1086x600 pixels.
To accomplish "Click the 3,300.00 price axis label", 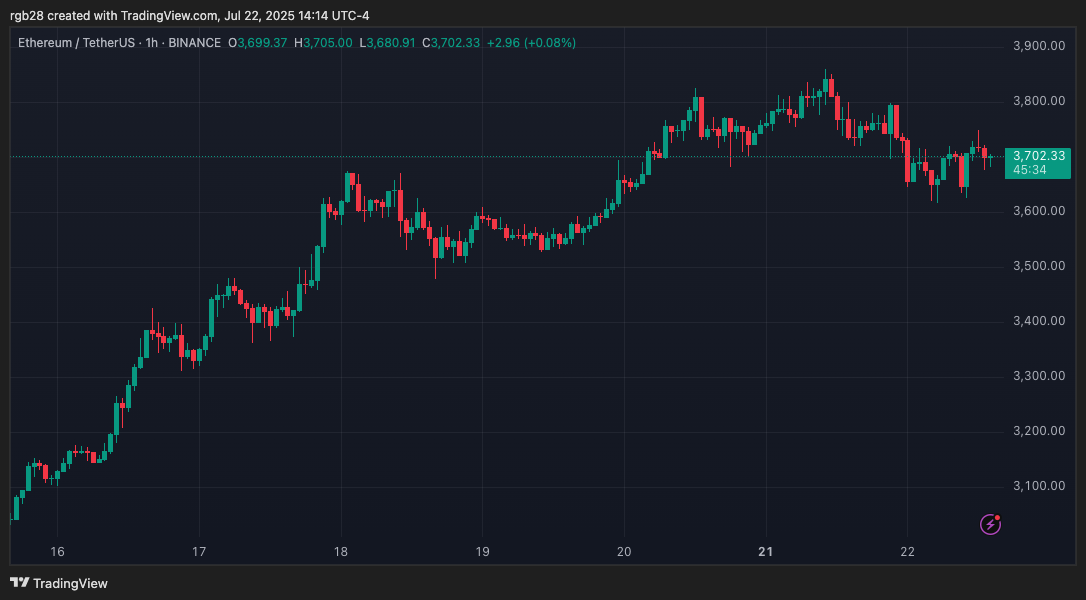I will 1038,376.
